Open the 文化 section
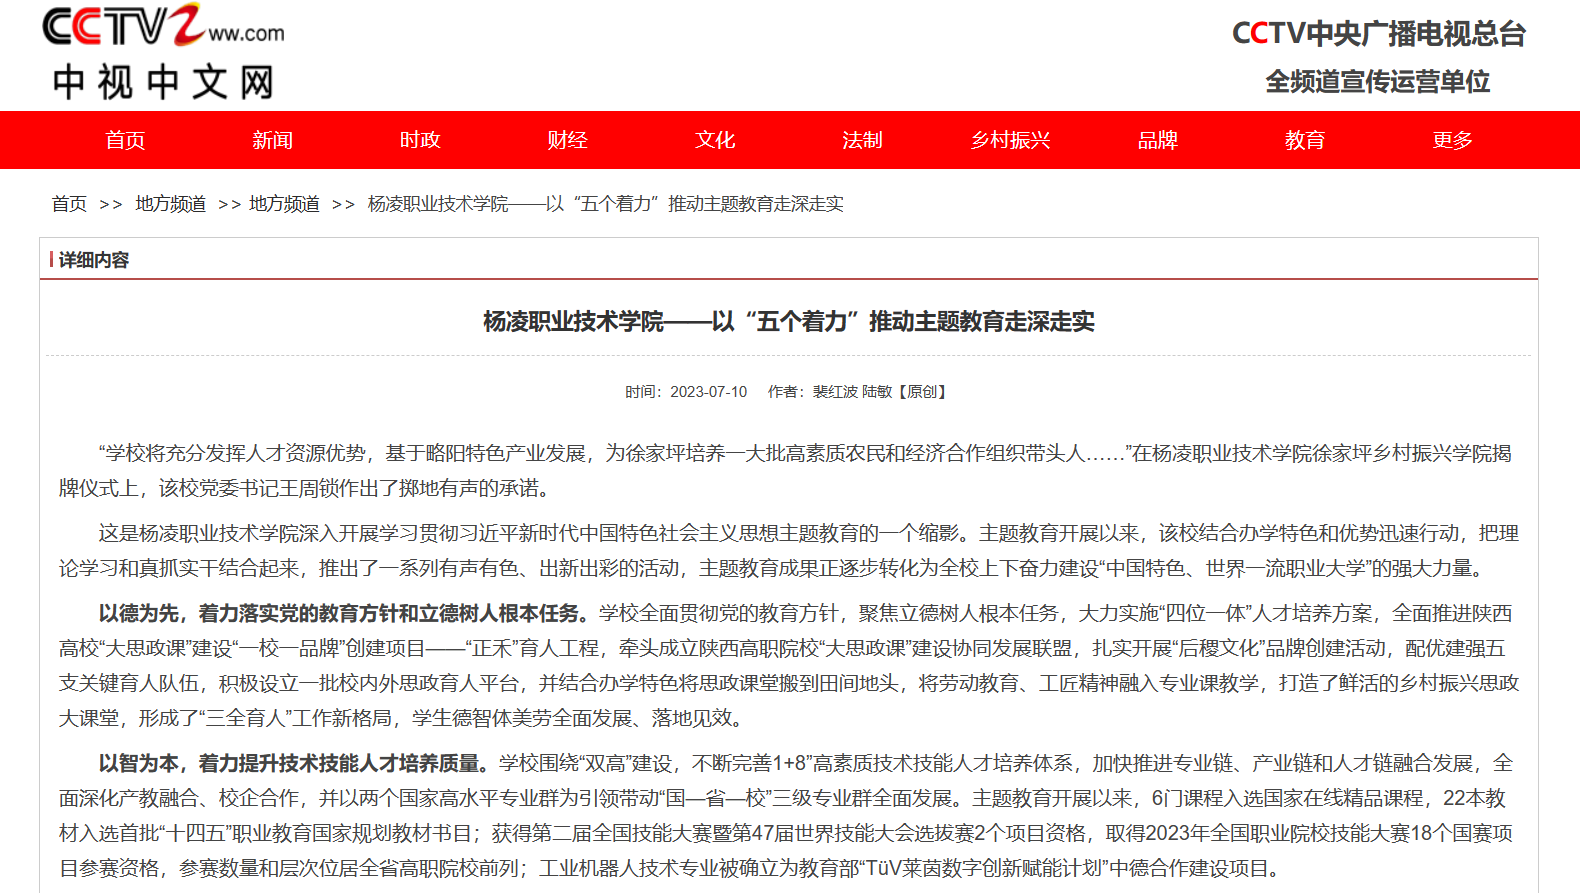This screenshot has height=893, width=1580. [715, 140]
